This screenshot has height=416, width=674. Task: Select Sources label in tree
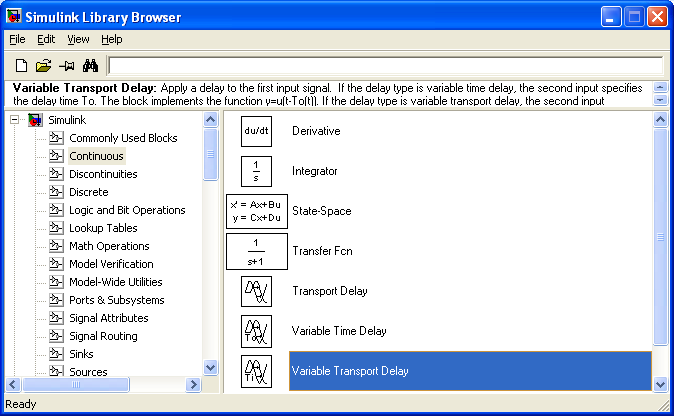tap(88, 372)
